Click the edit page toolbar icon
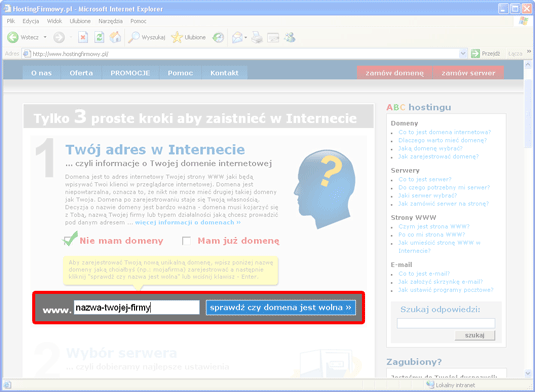 [273, 37]
